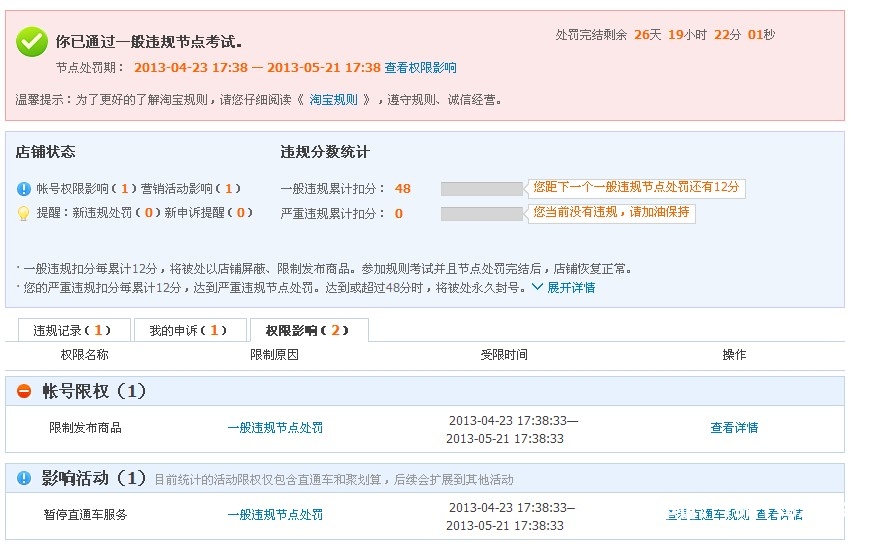Screen dimensions: 871x548
Task: Click the chevron arrow before 展开详情
Action: [537, 288]
